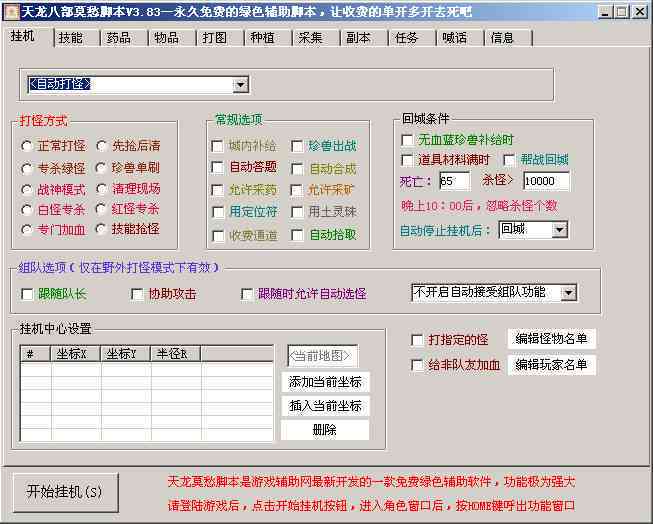Go to the 种植 tab
The height and width of the screenshot is (524, 653).
pyautogui.click(x=268, y=38)
